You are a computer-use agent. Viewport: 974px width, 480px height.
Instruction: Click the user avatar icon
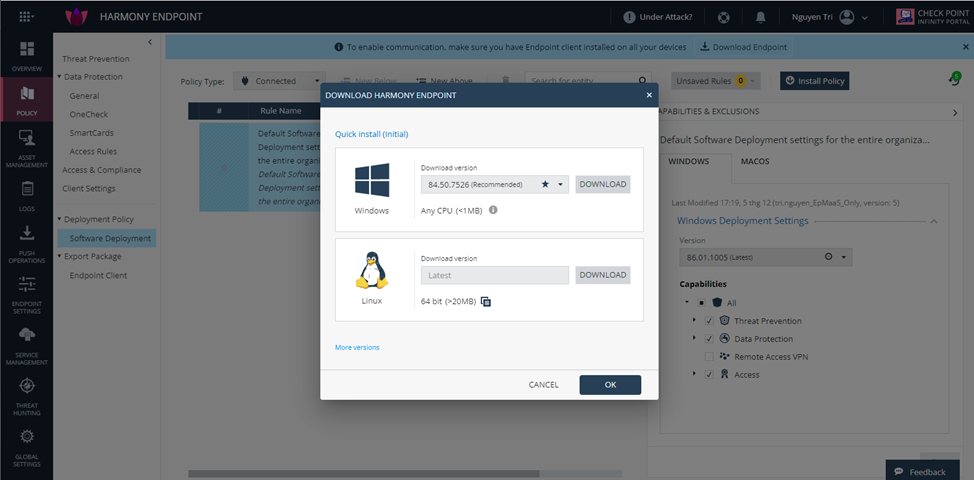point(847,17)
